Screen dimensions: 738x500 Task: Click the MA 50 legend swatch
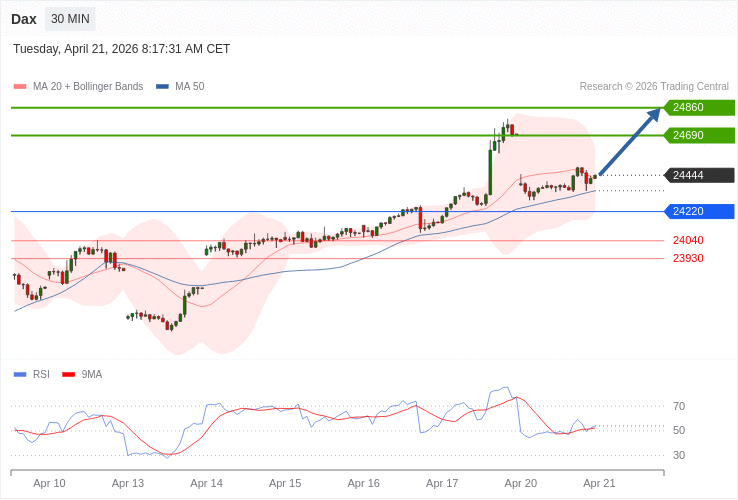pos(162,87)
